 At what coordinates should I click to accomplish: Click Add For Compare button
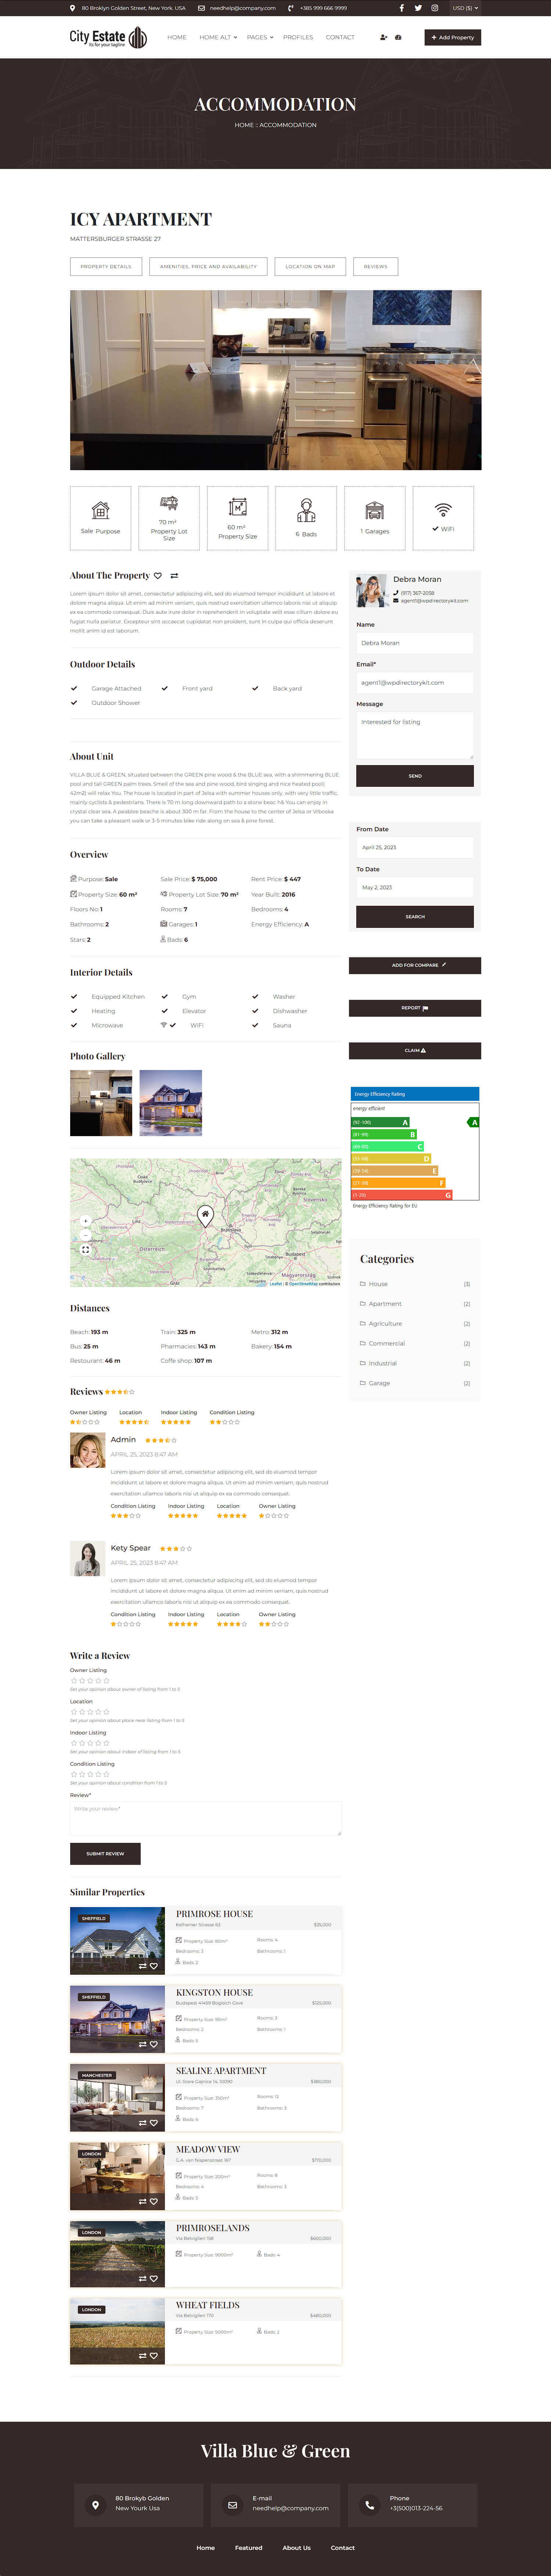415,965
